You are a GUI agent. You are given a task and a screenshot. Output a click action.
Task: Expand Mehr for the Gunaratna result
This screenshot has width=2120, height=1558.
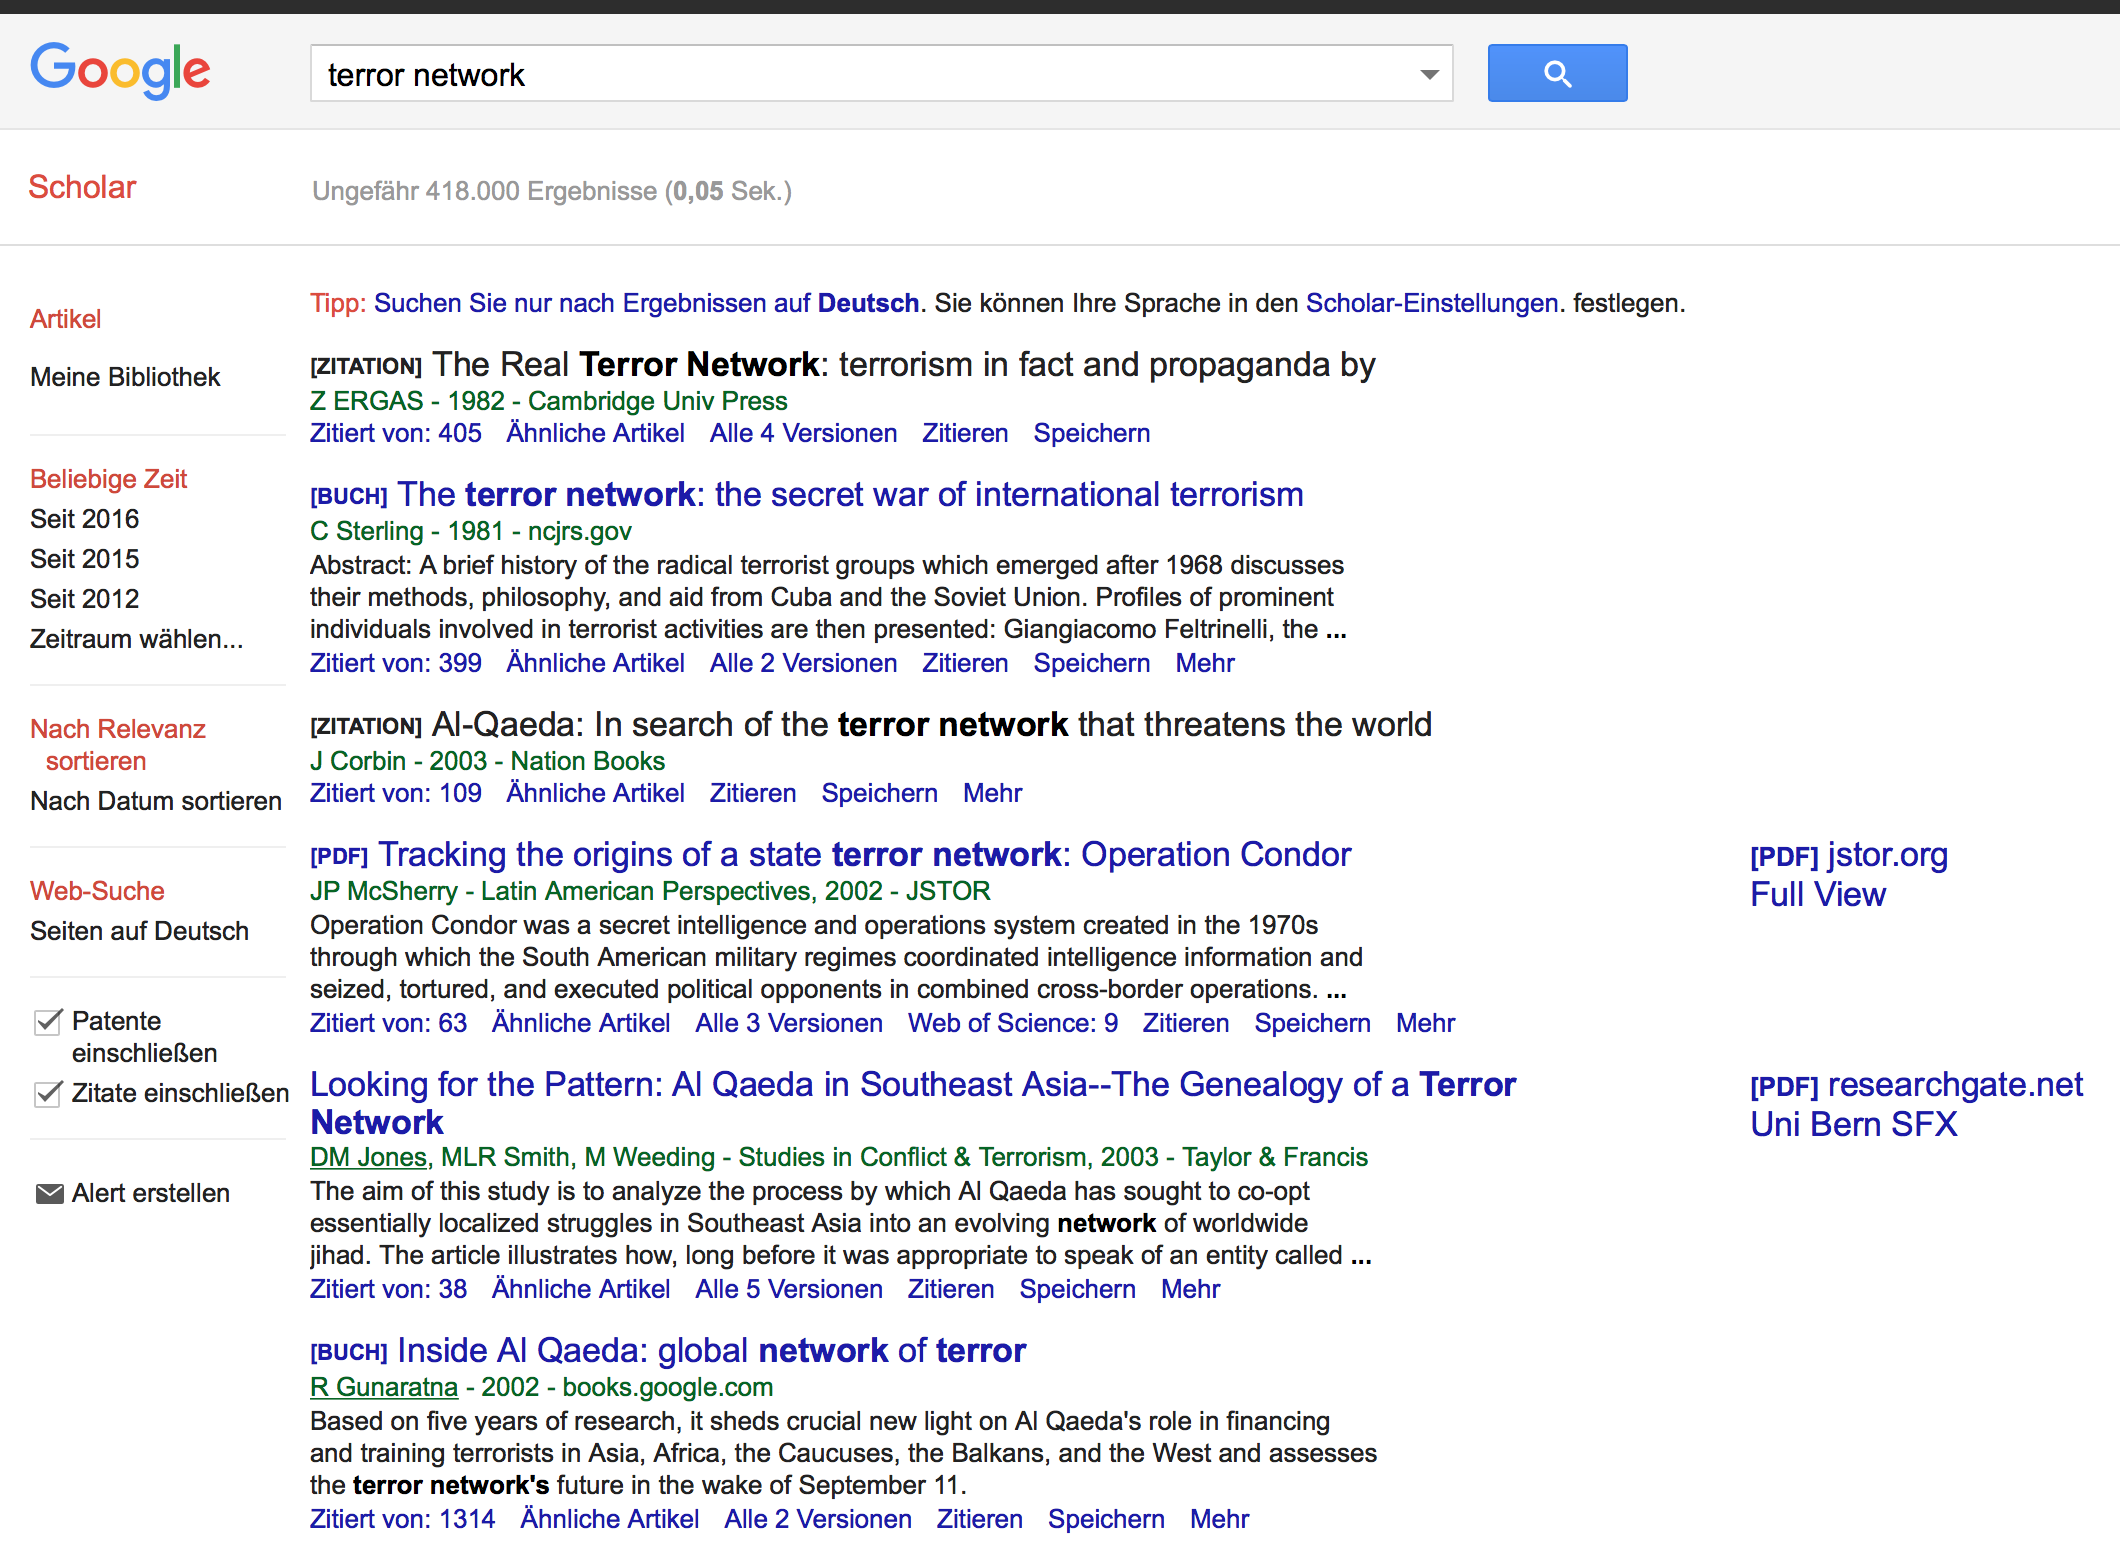coord(1219,1519)
